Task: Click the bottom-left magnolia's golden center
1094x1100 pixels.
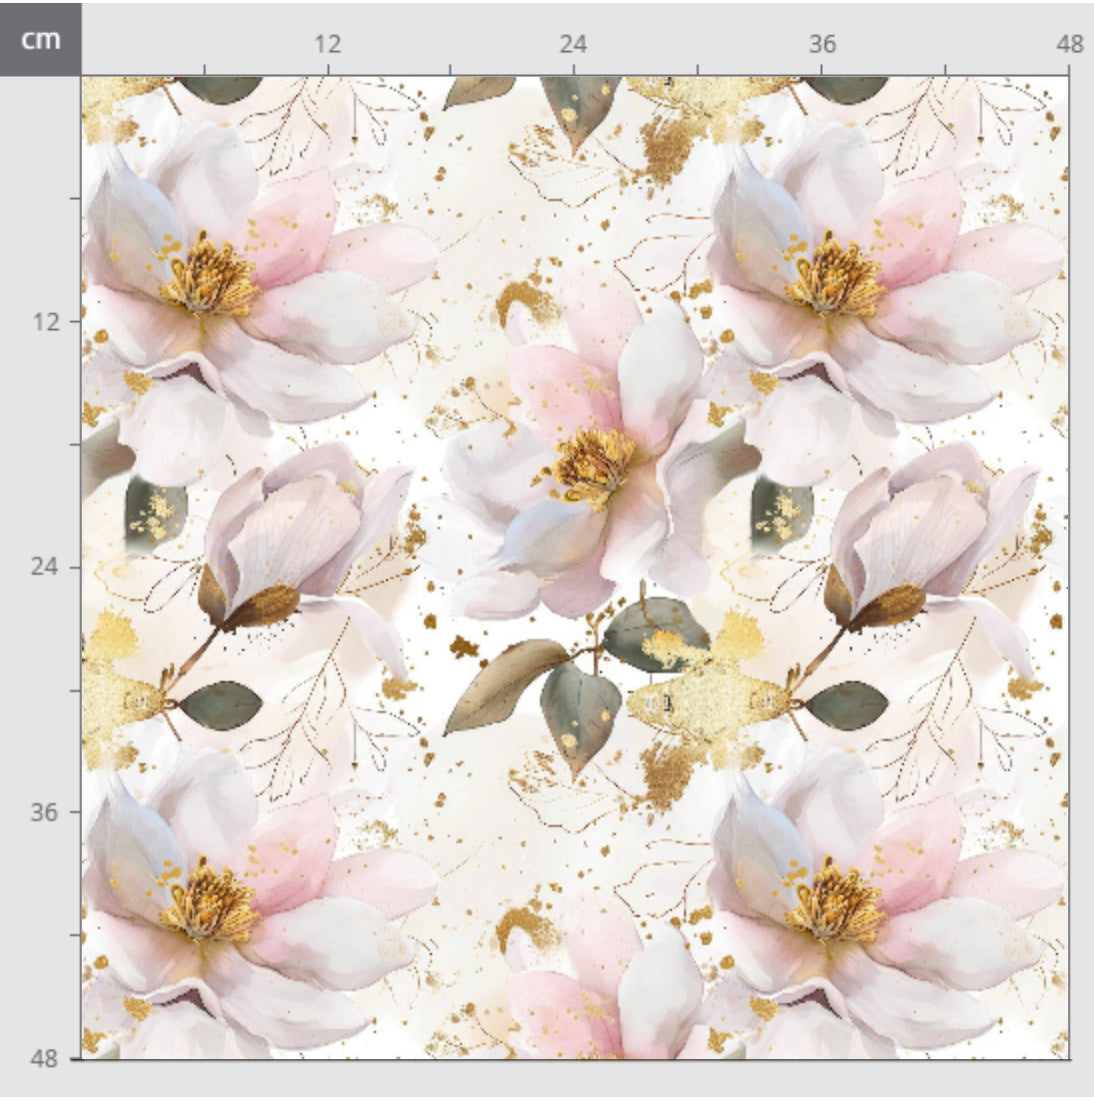Action: [211, 903]
